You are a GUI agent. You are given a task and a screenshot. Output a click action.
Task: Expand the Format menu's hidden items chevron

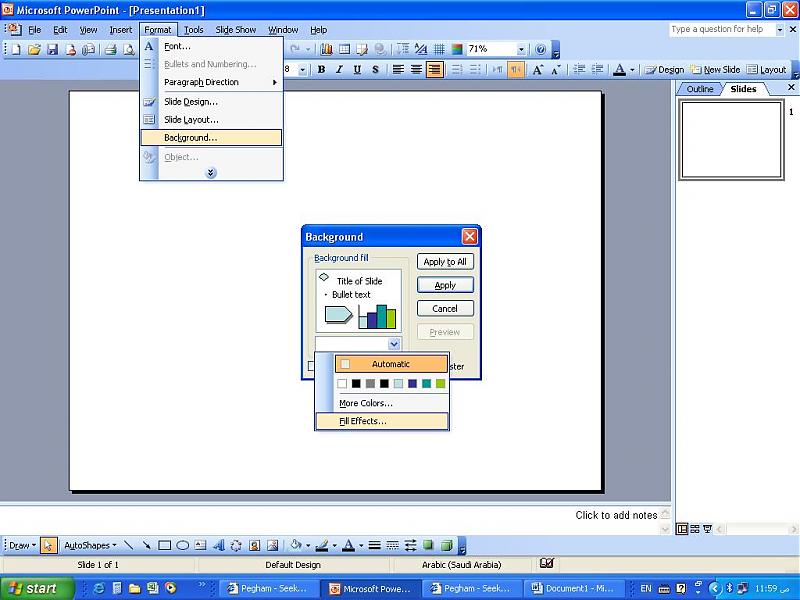211,173
